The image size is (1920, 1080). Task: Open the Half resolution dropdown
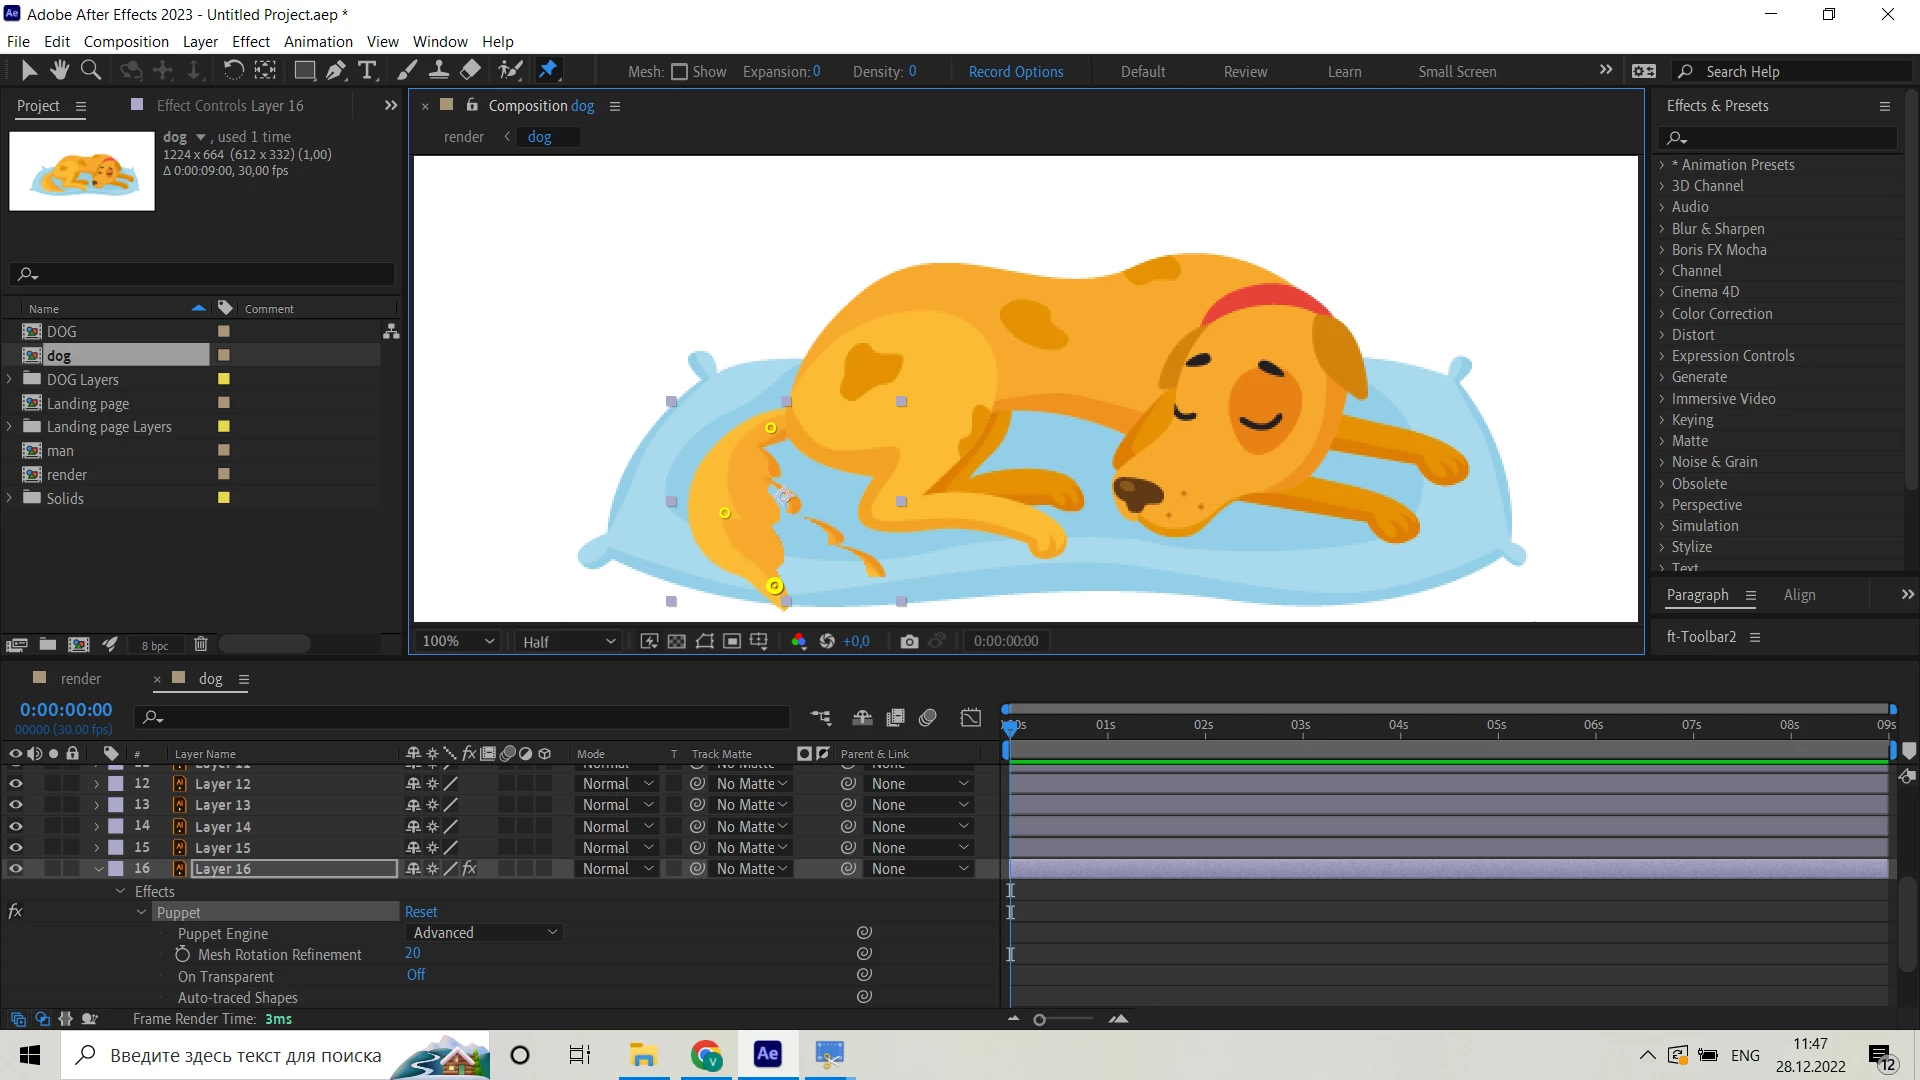tap(567, 642)
